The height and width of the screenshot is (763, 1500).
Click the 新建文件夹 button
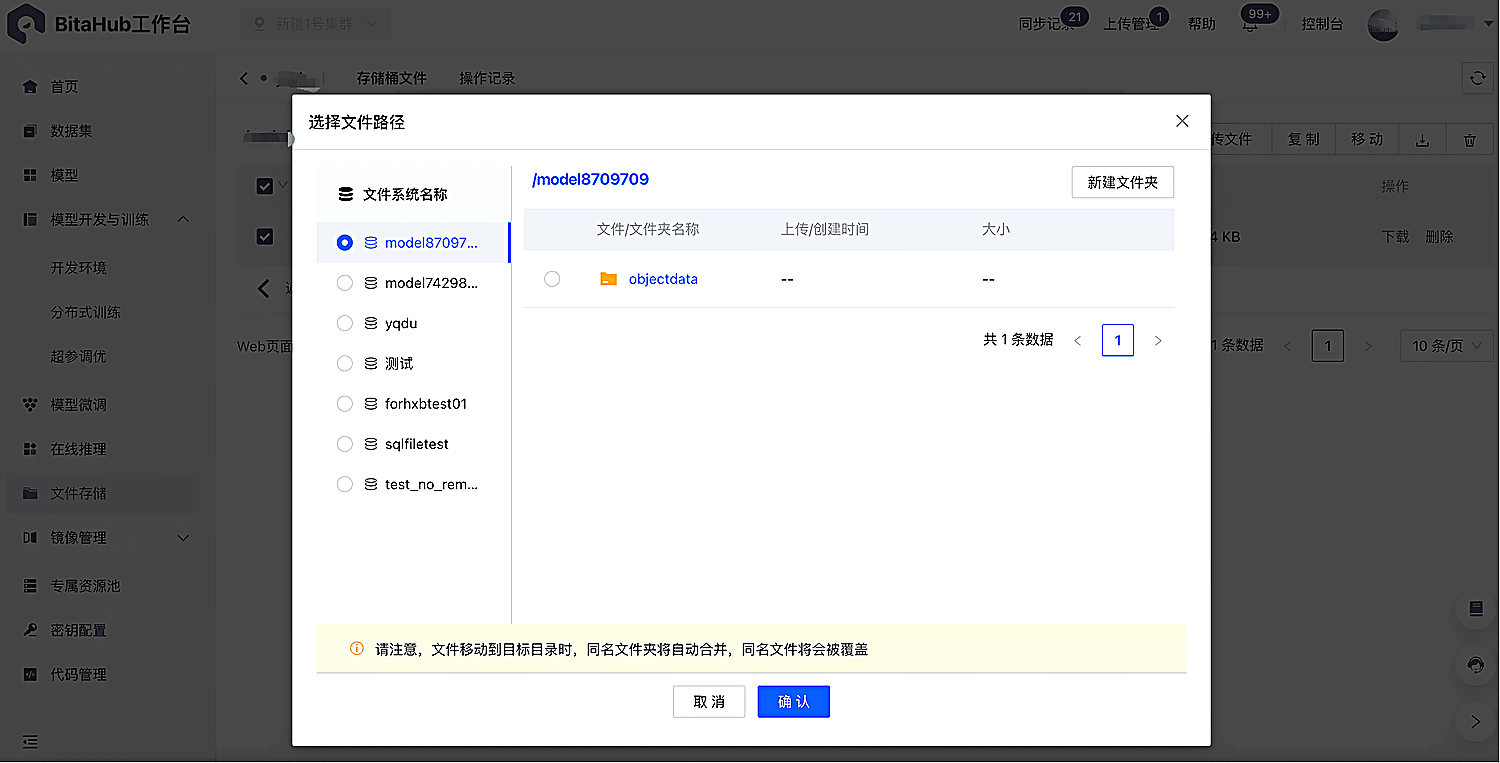pyautogui.click(x=1122, y=183)
